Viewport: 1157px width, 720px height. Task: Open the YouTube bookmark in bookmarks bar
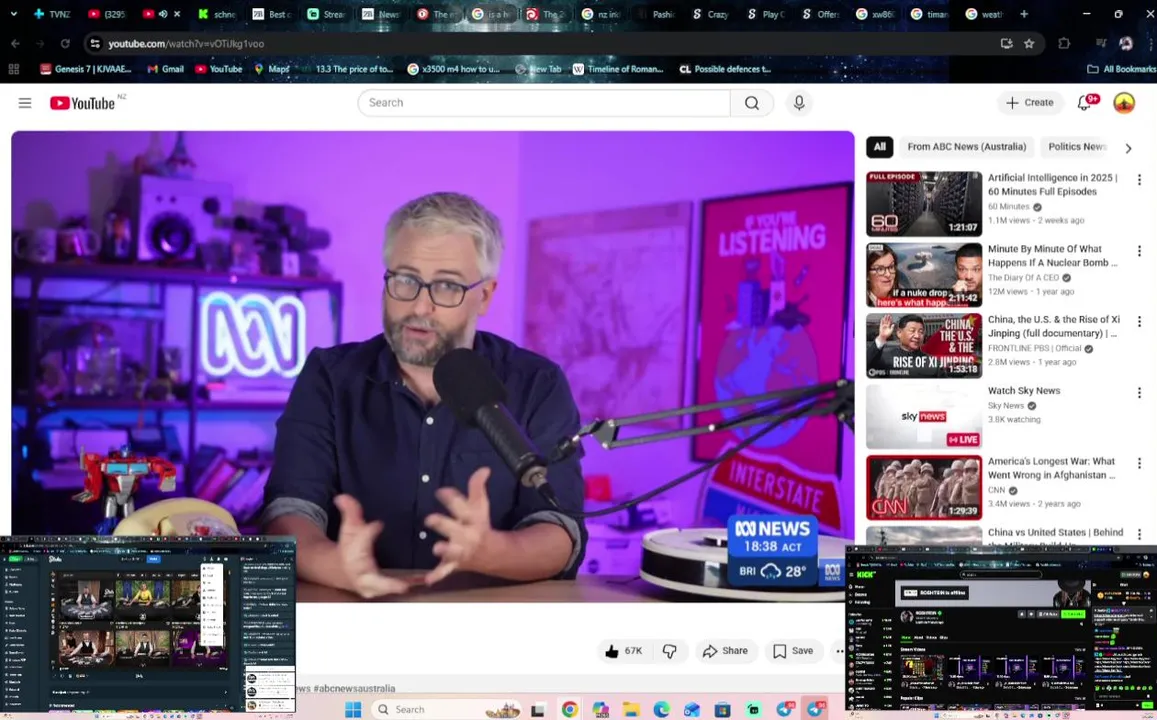click(x=218, y=69)
